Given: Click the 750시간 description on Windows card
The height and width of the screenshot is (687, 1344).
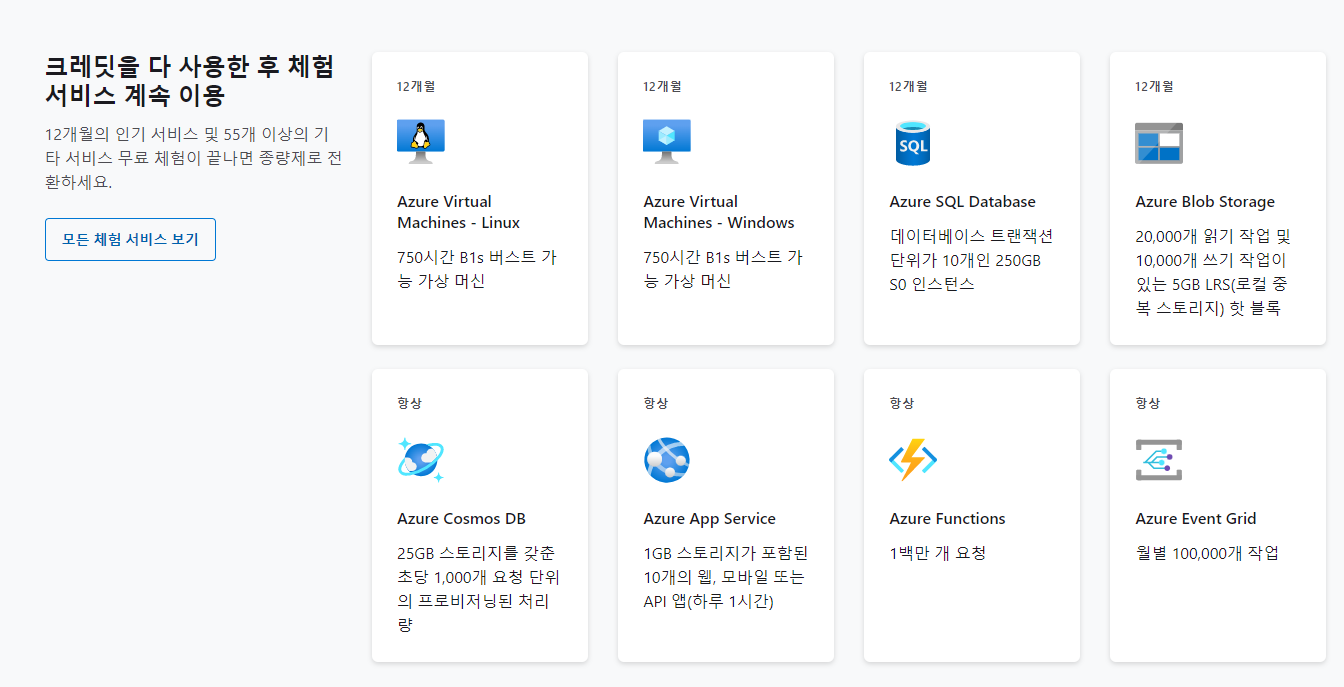Looking at the screenshot, I should 723,269.
